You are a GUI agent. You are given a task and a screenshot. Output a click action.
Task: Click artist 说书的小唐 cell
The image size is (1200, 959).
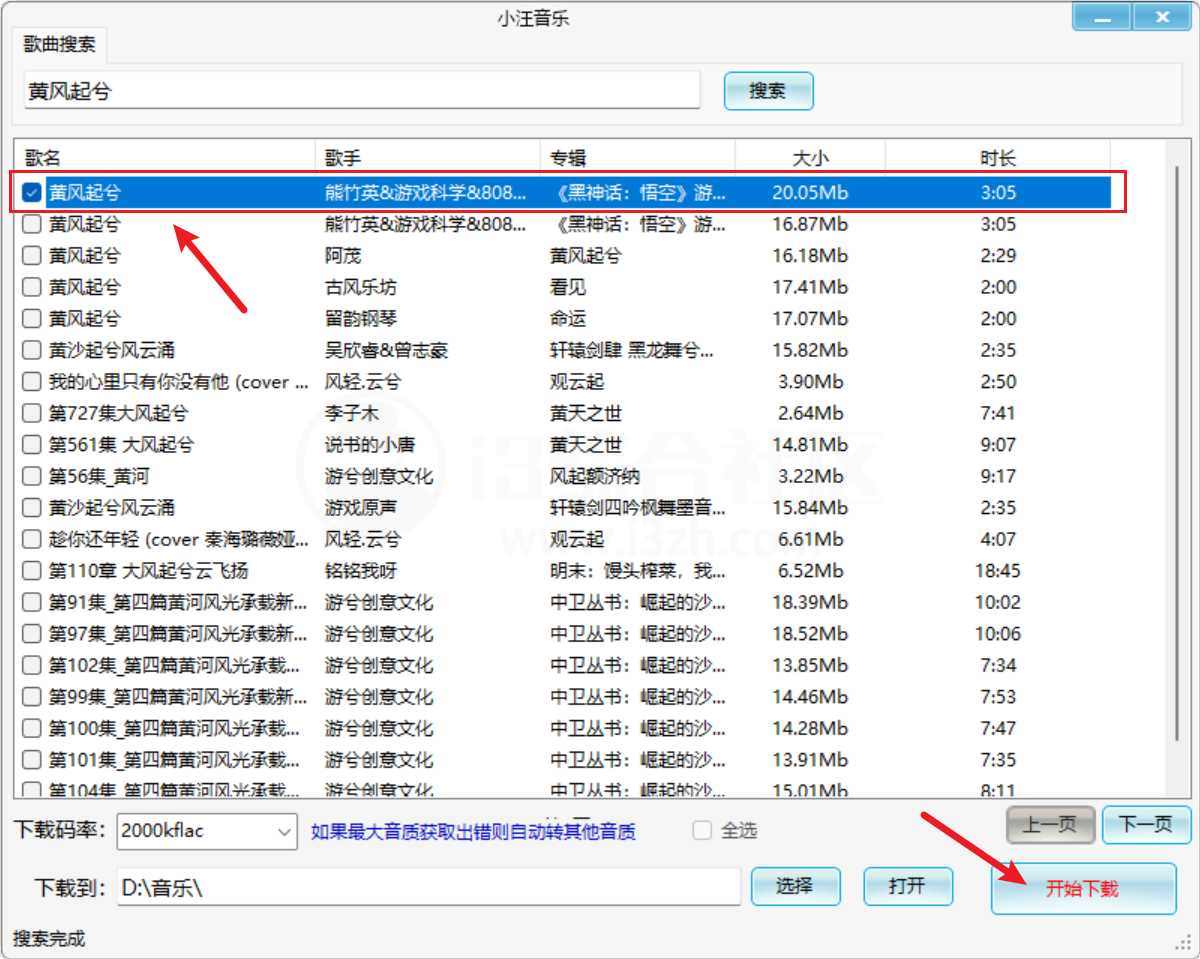(x=370, y=444)
